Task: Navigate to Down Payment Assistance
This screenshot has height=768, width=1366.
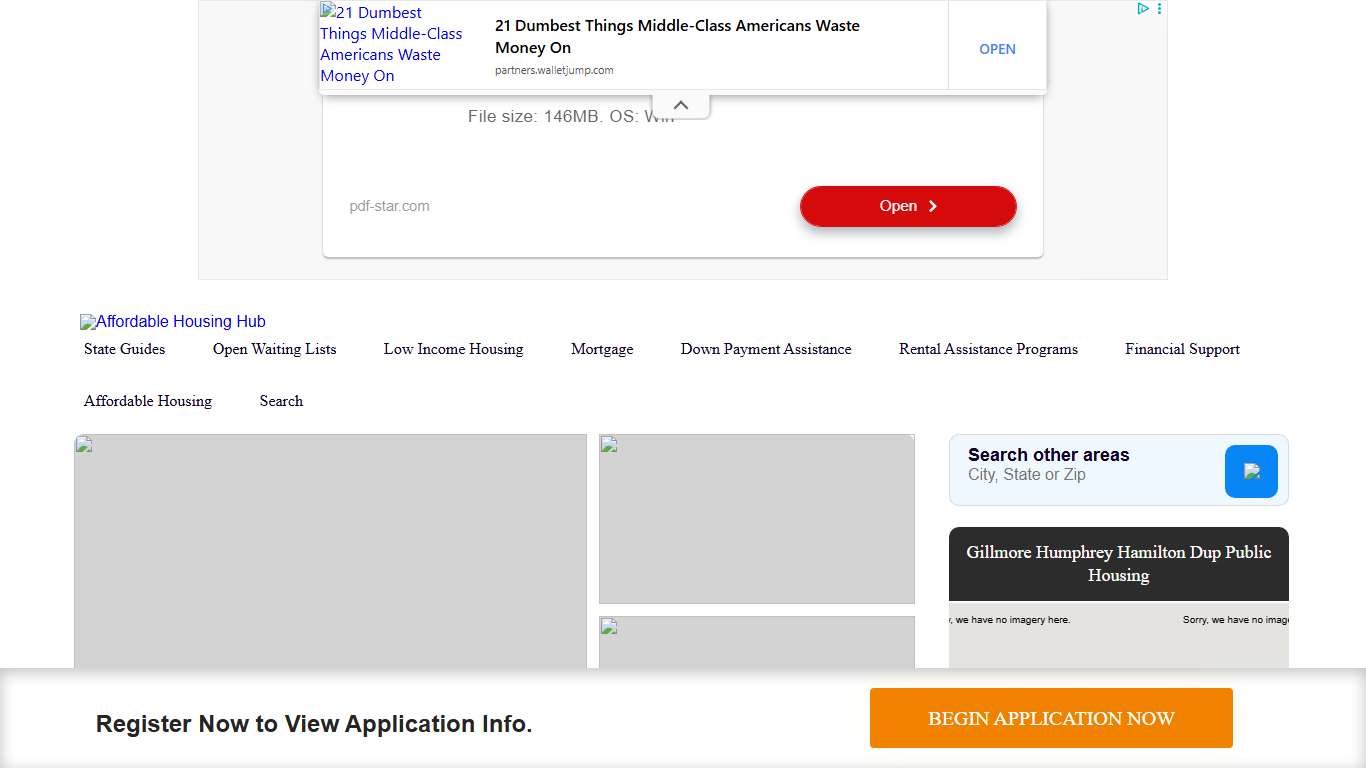Action: (x=766, y=349)
